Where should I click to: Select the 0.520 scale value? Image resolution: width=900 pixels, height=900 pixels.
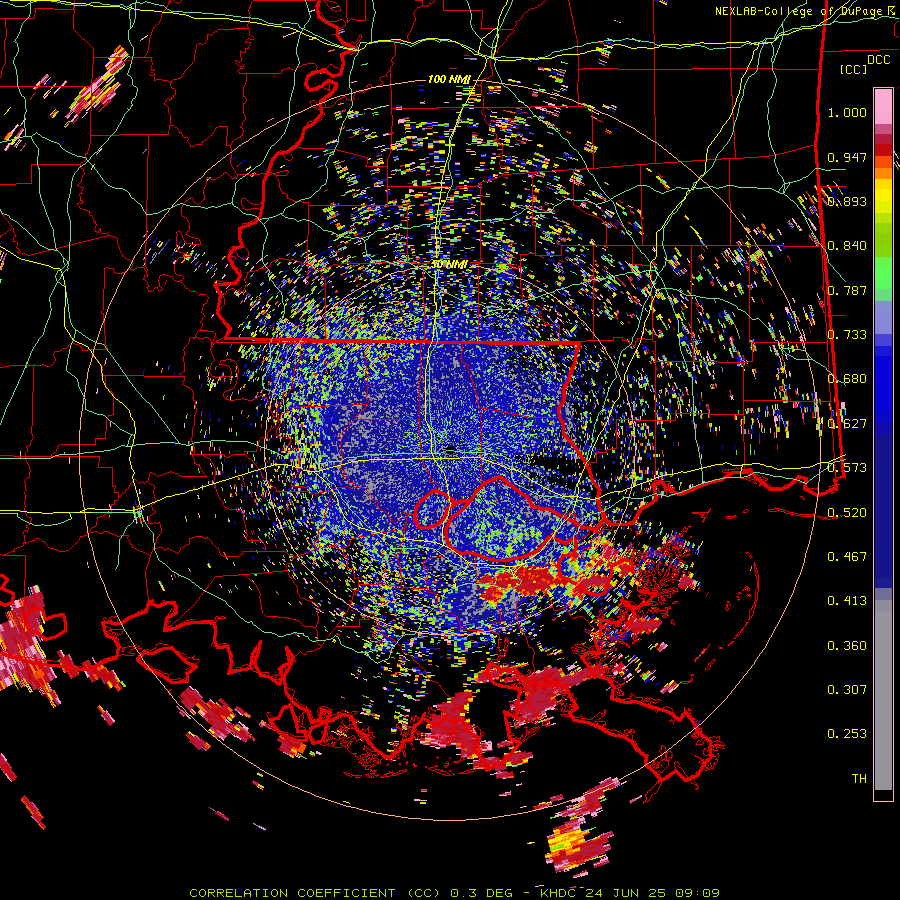847,513
